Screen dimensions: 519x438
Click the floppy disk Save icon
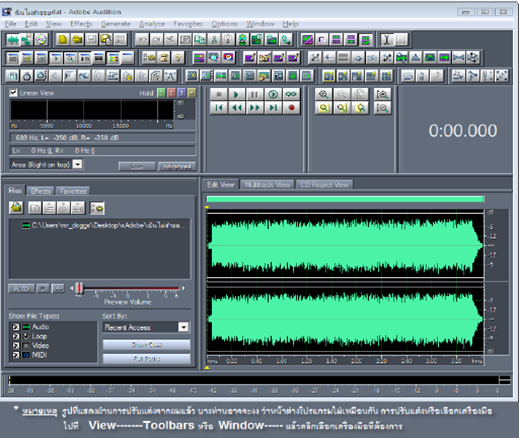91,40
